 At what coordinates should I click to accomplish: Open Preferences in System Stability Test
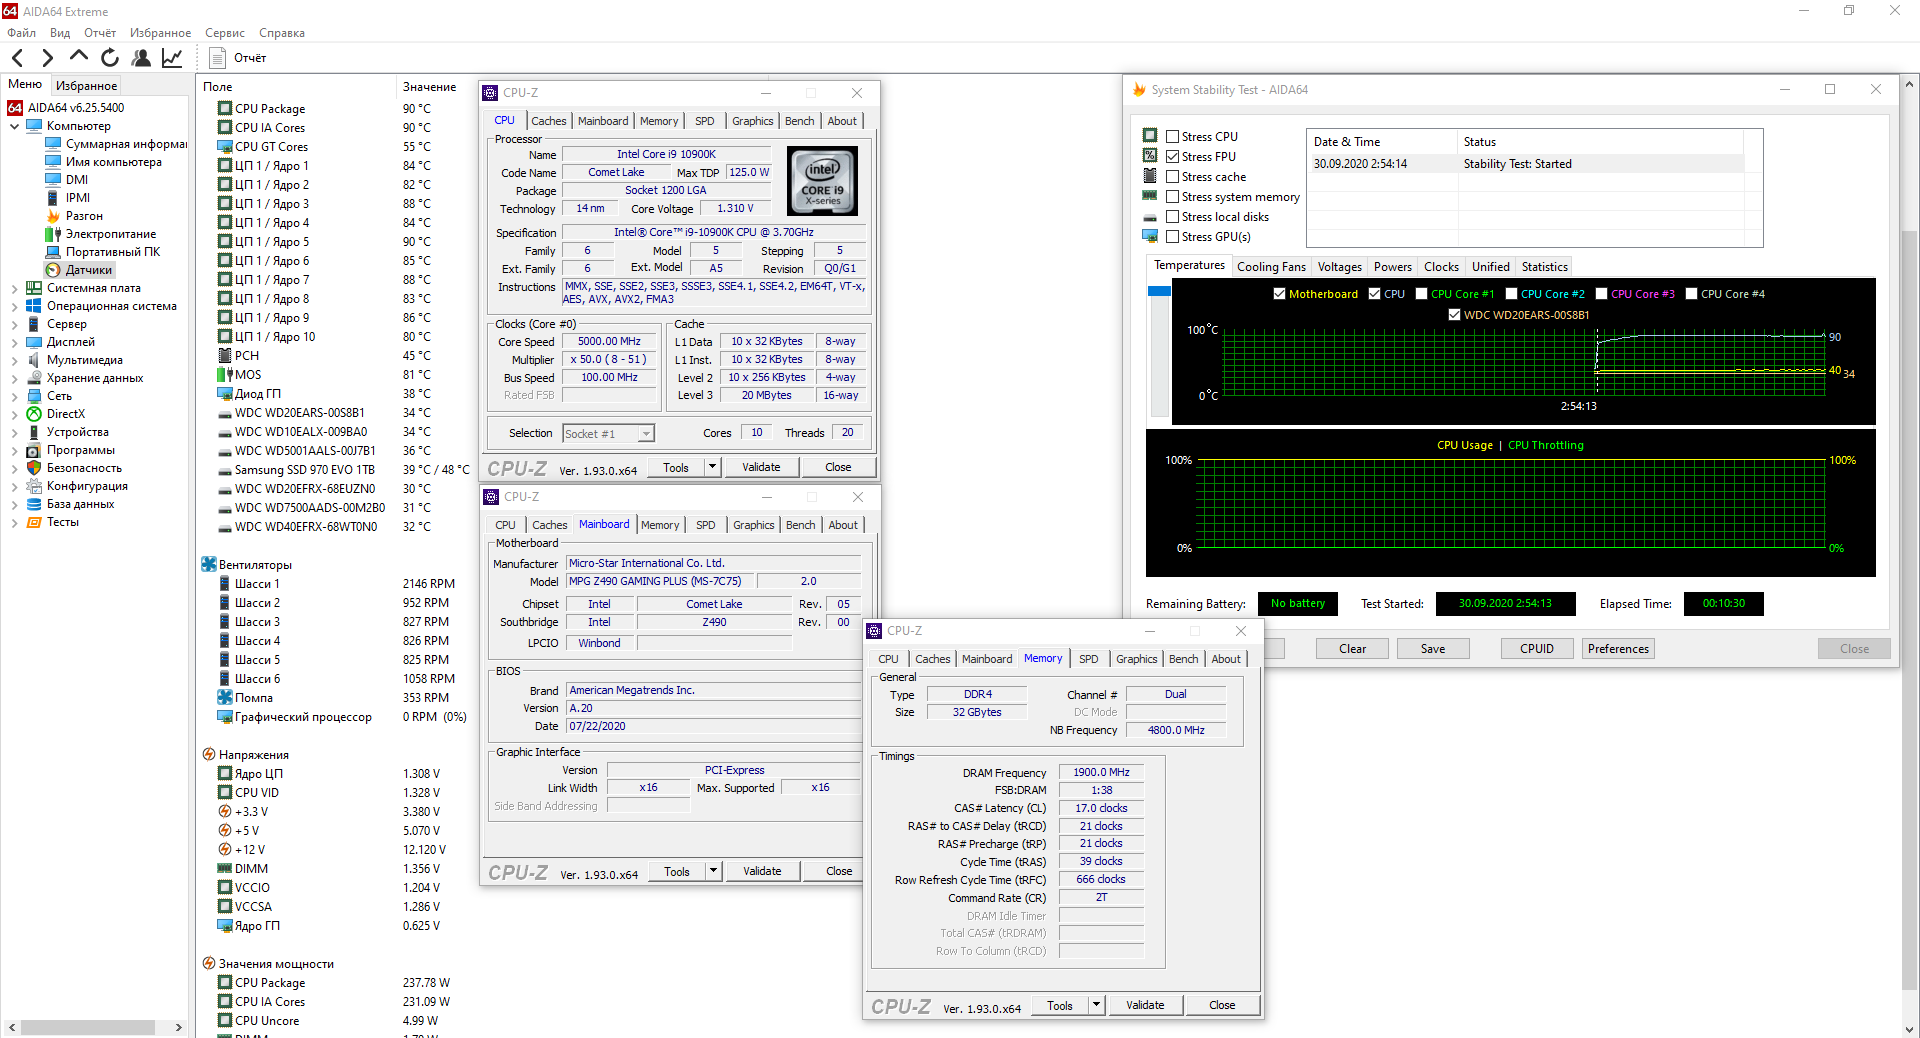coord(1618,649)
